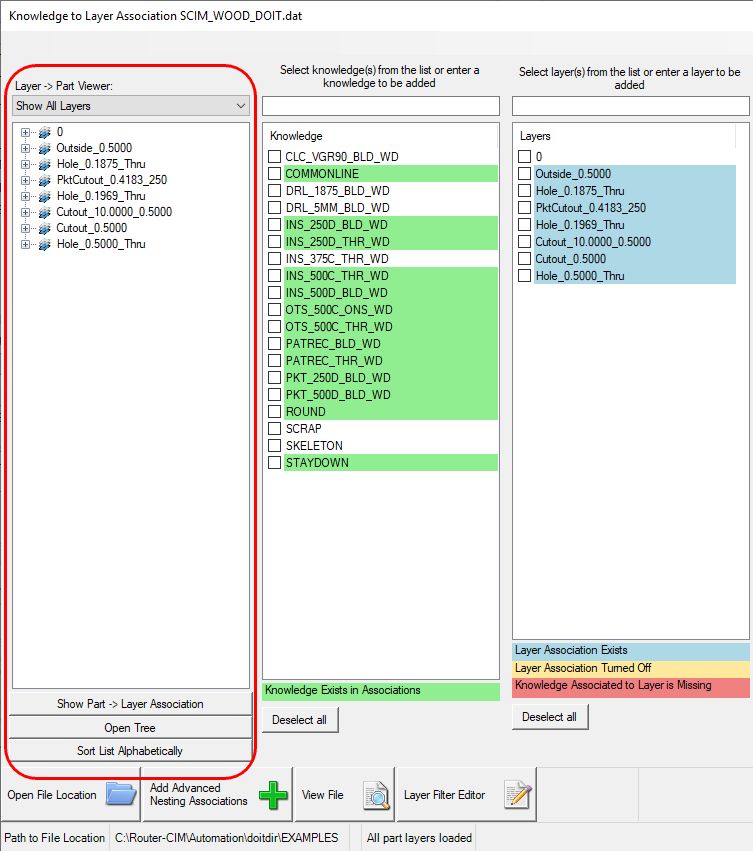Screen dimensions: 753x851
Task: Select the Outside_0.5000 layer icon in tree
Action: coord(44,148)
